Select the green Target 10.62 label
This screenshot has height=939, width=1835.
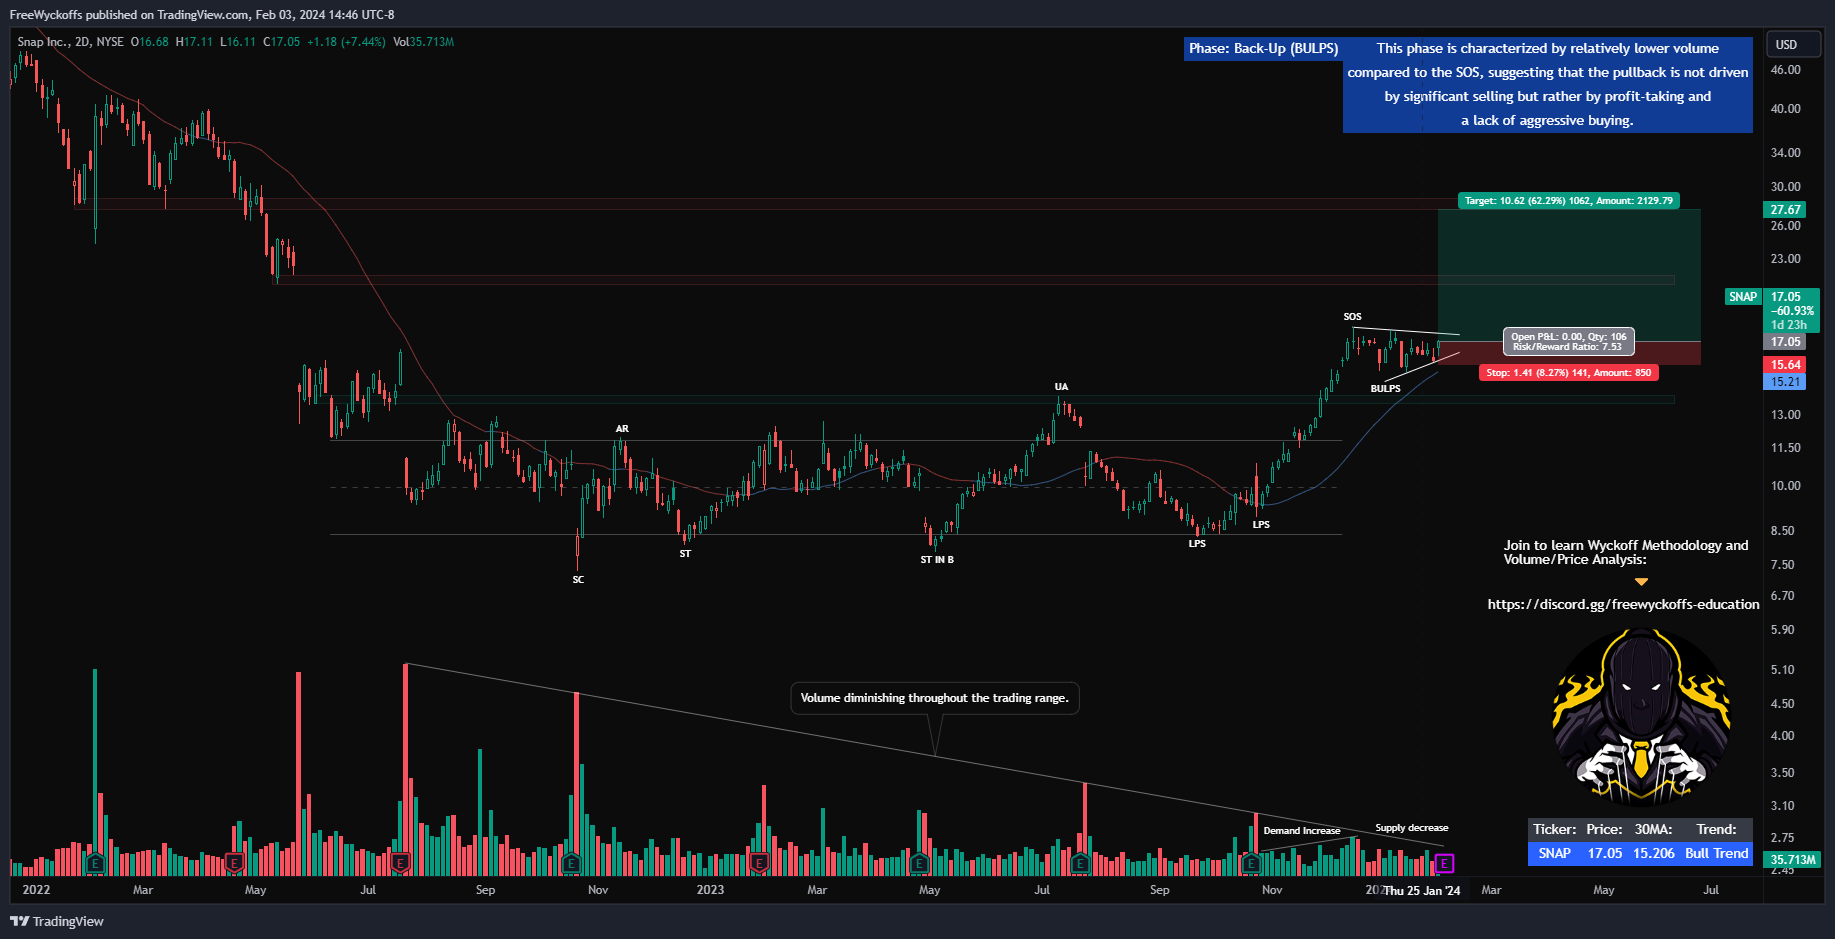(1568, 201)
